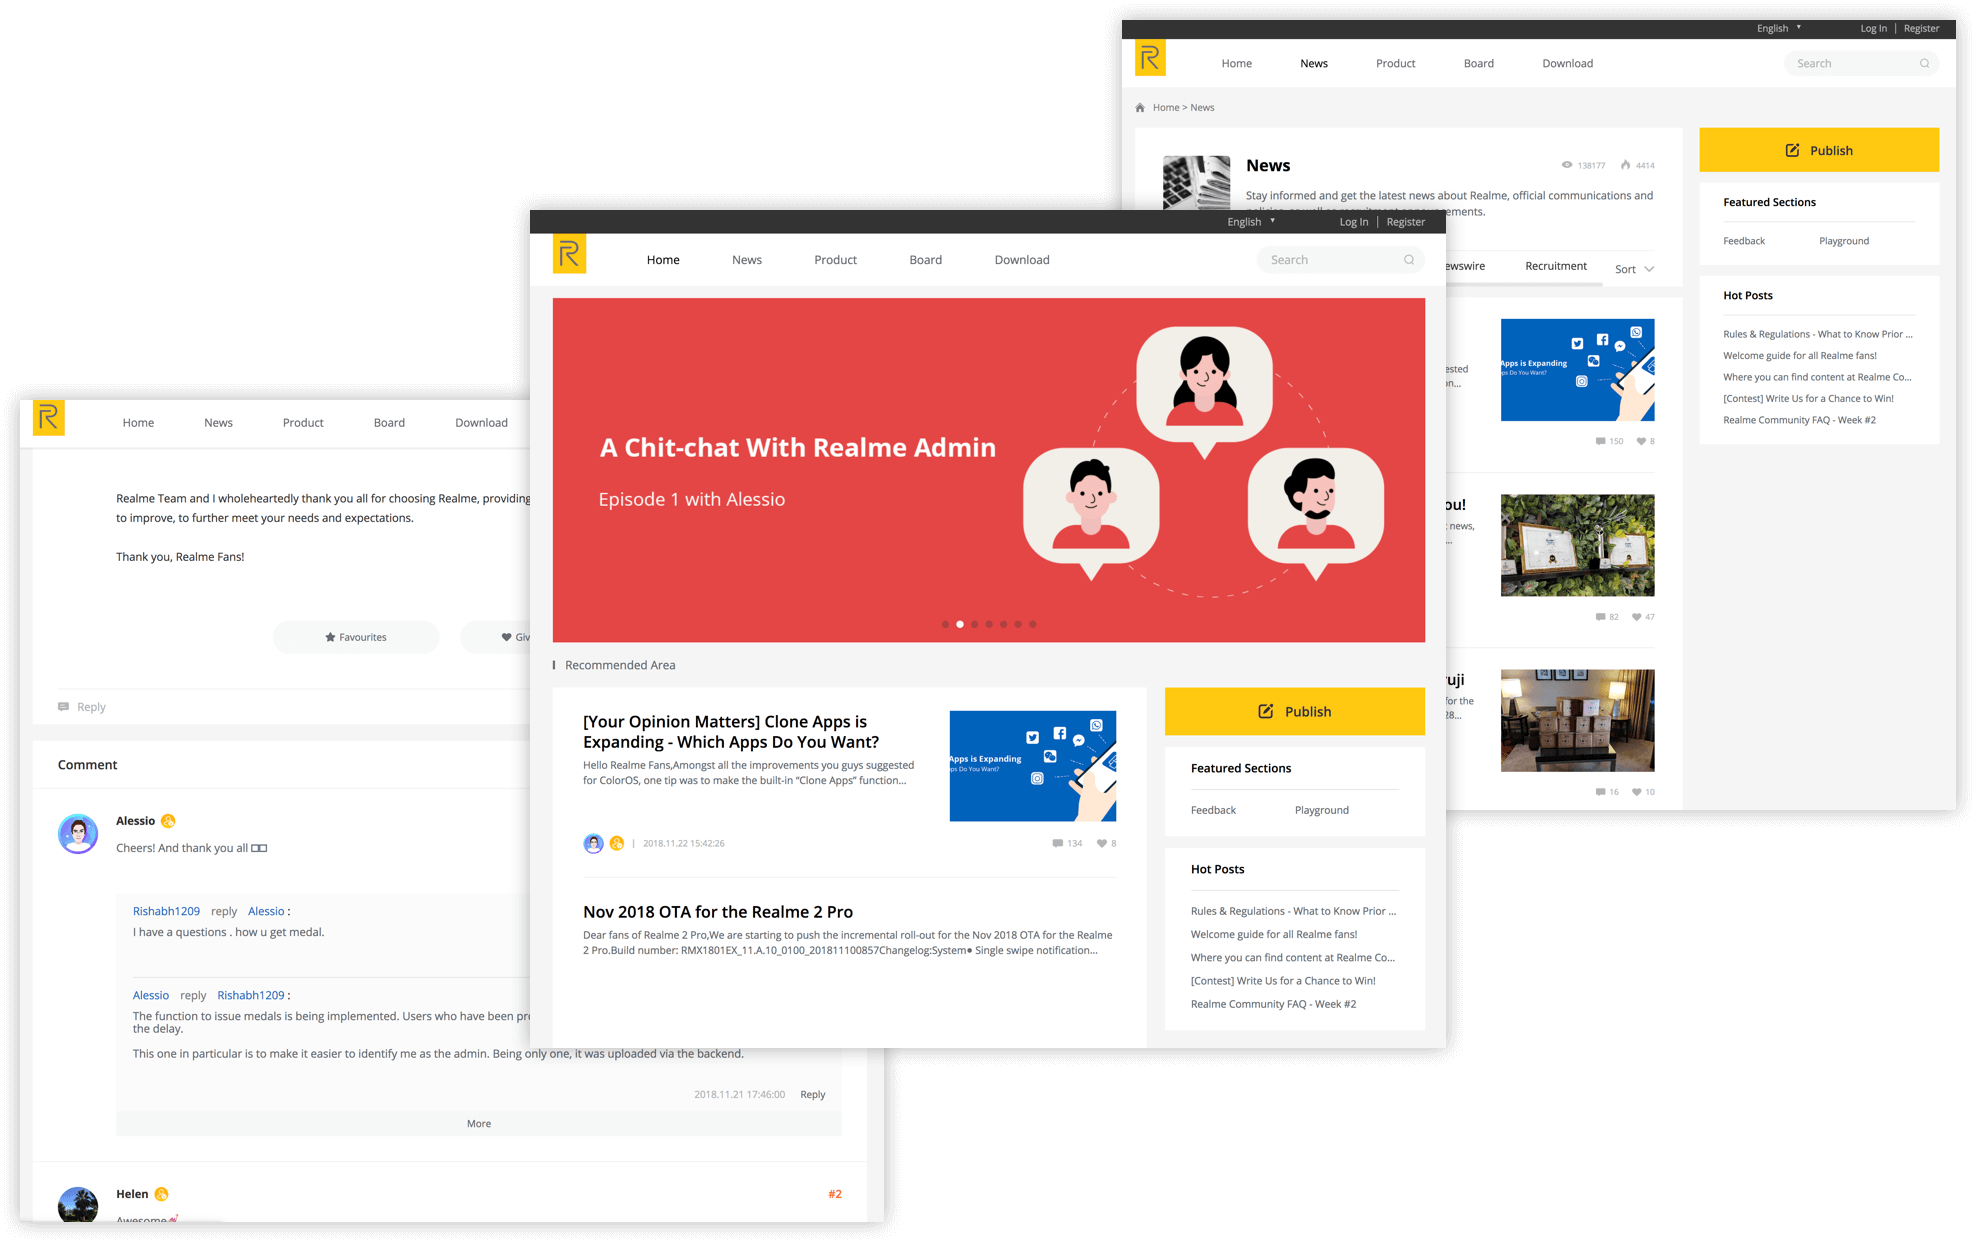
Task: Click the author avatar under the Clone Apps post
Action: tap(593, 843)
